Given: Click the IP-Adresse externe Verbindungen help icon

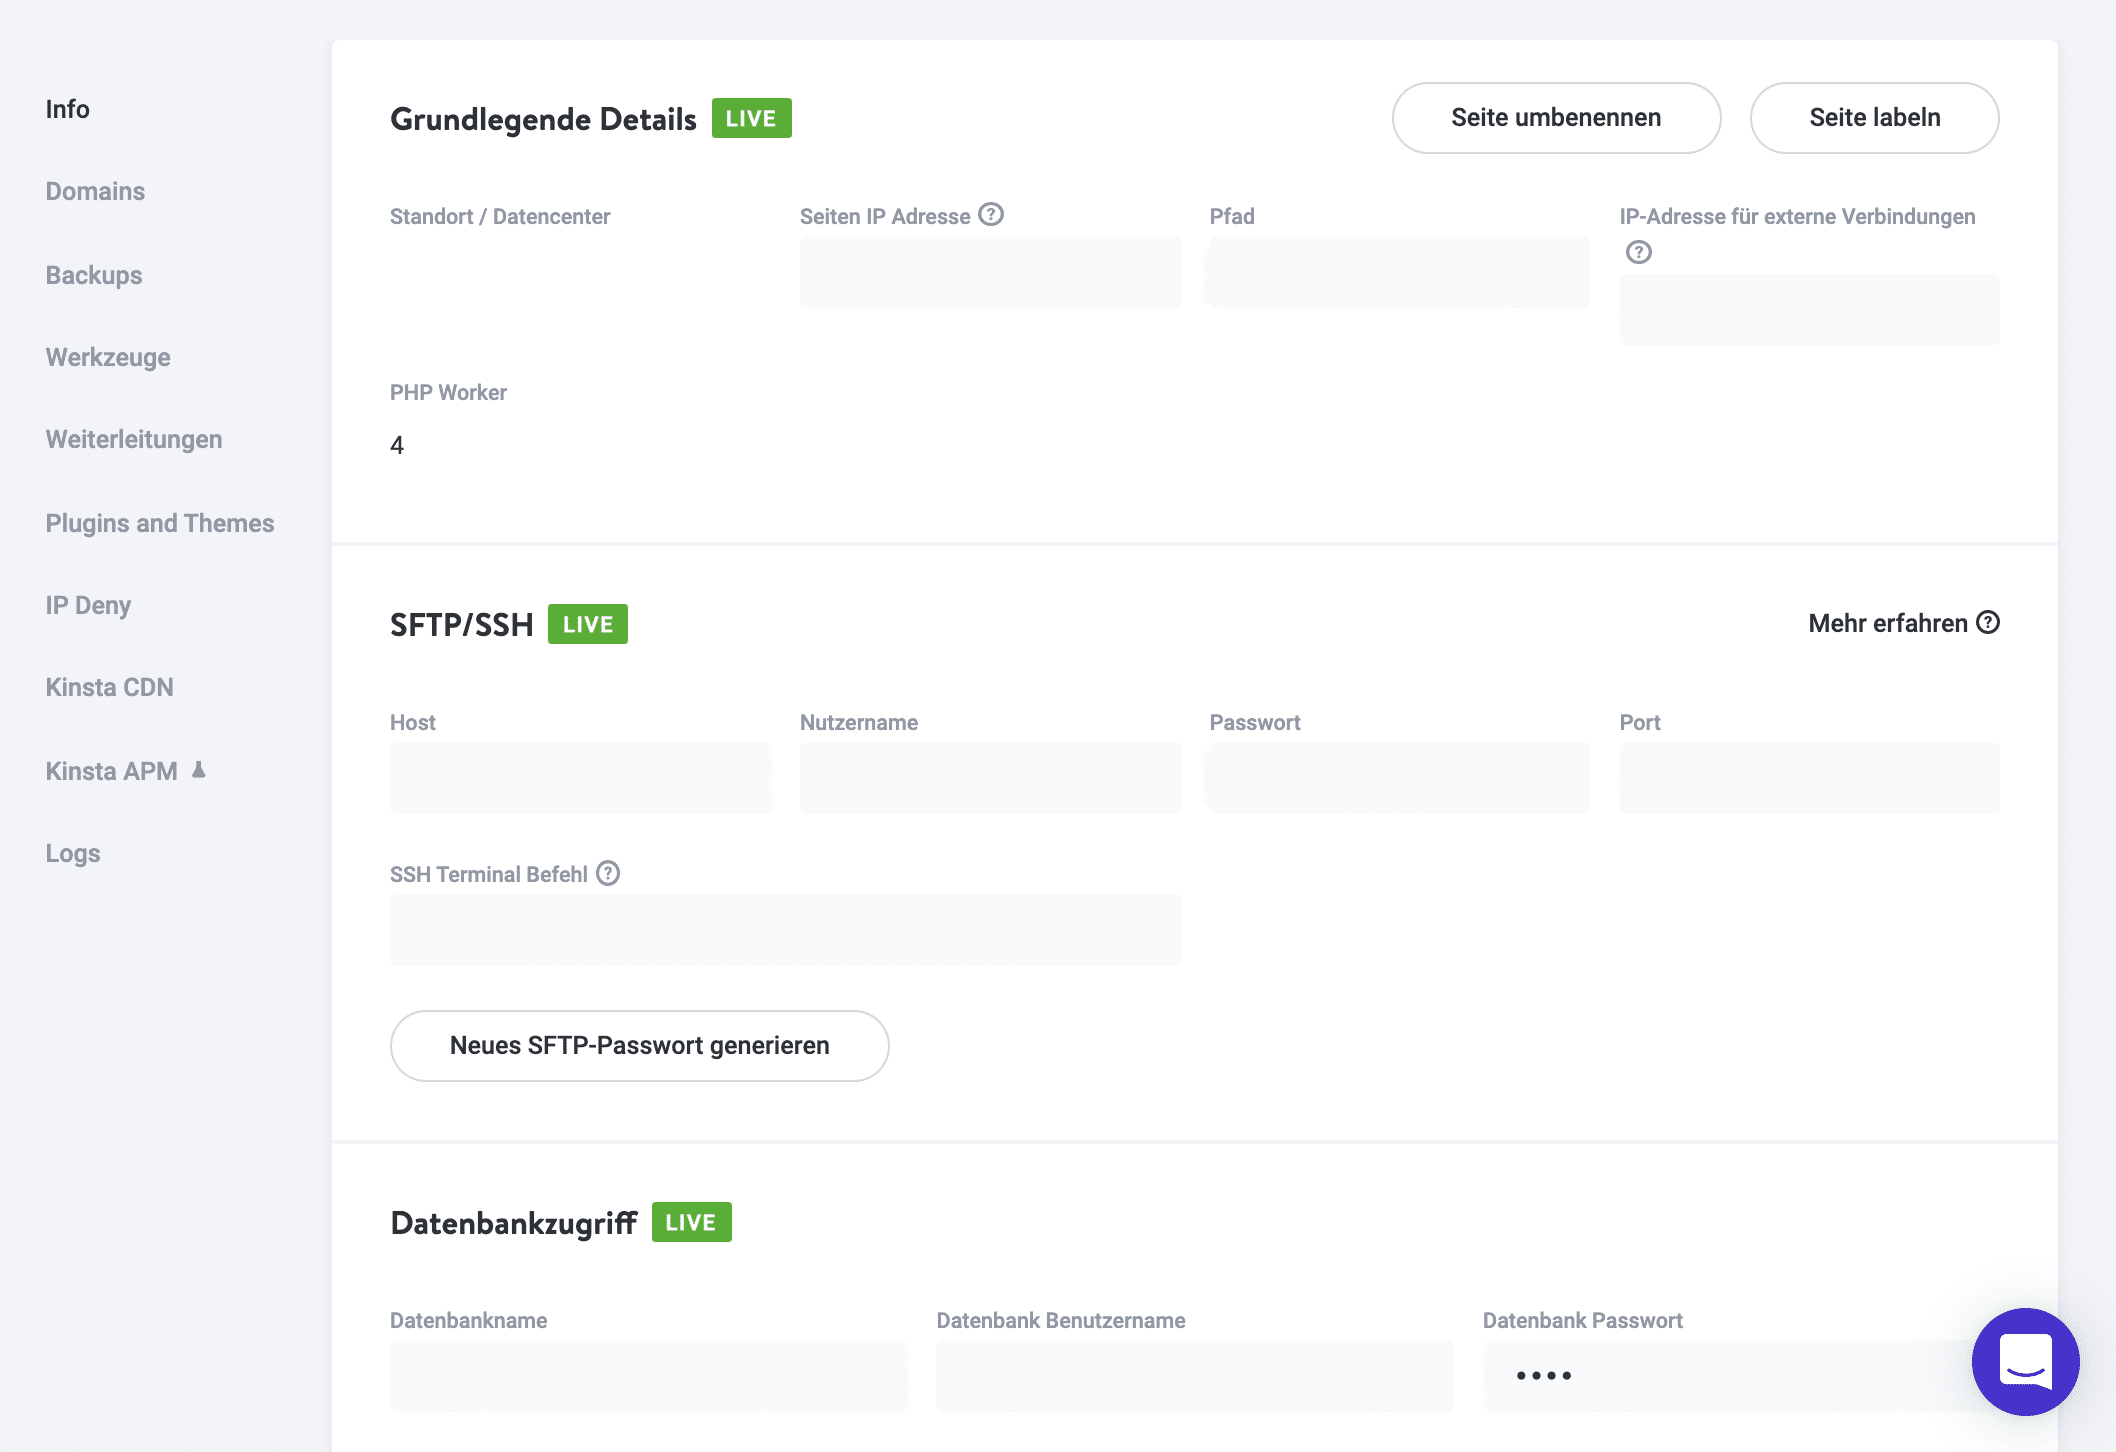Looking at the screenshot, I should pyautogui.click(x=1638, y=251).
